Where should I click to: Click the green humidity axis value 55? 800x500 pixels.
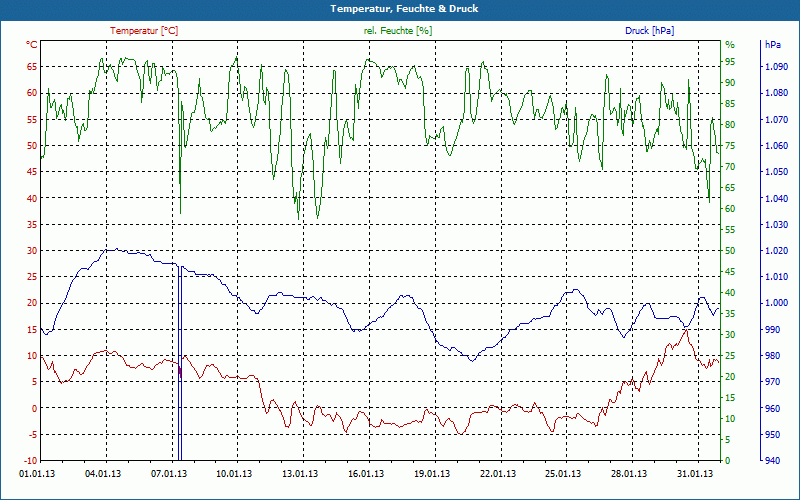(x=731, y=230)
